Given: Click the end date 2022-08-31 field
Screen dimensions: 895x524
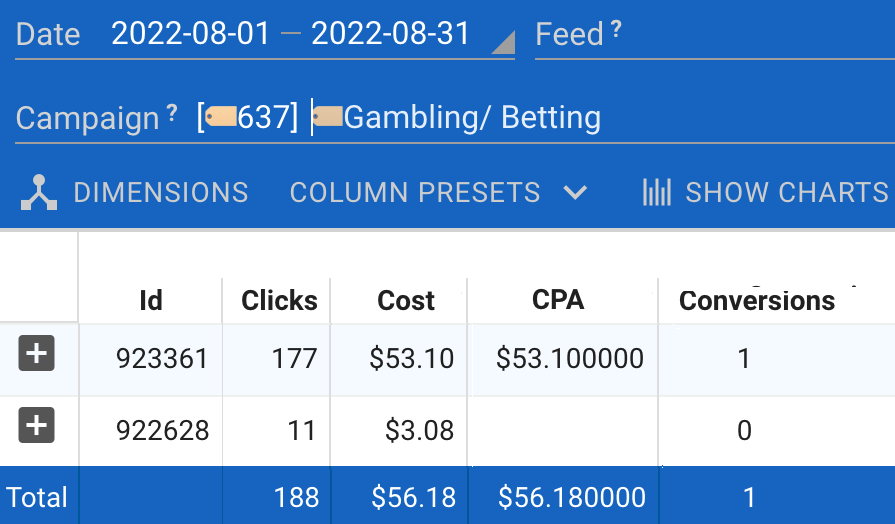Looking at the screenshot, I should click(x=391, y=34).
